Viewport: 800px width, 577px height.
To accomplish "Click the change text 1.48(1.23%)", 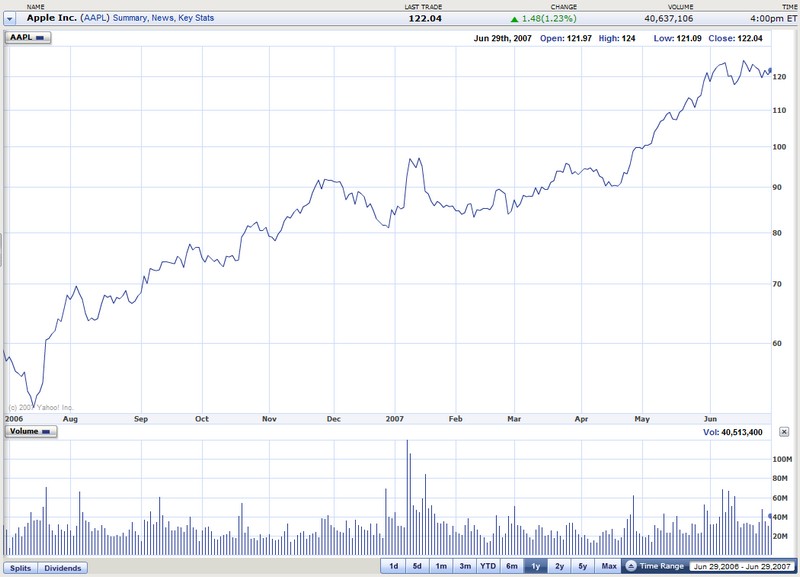I will [x=549, y=19].
